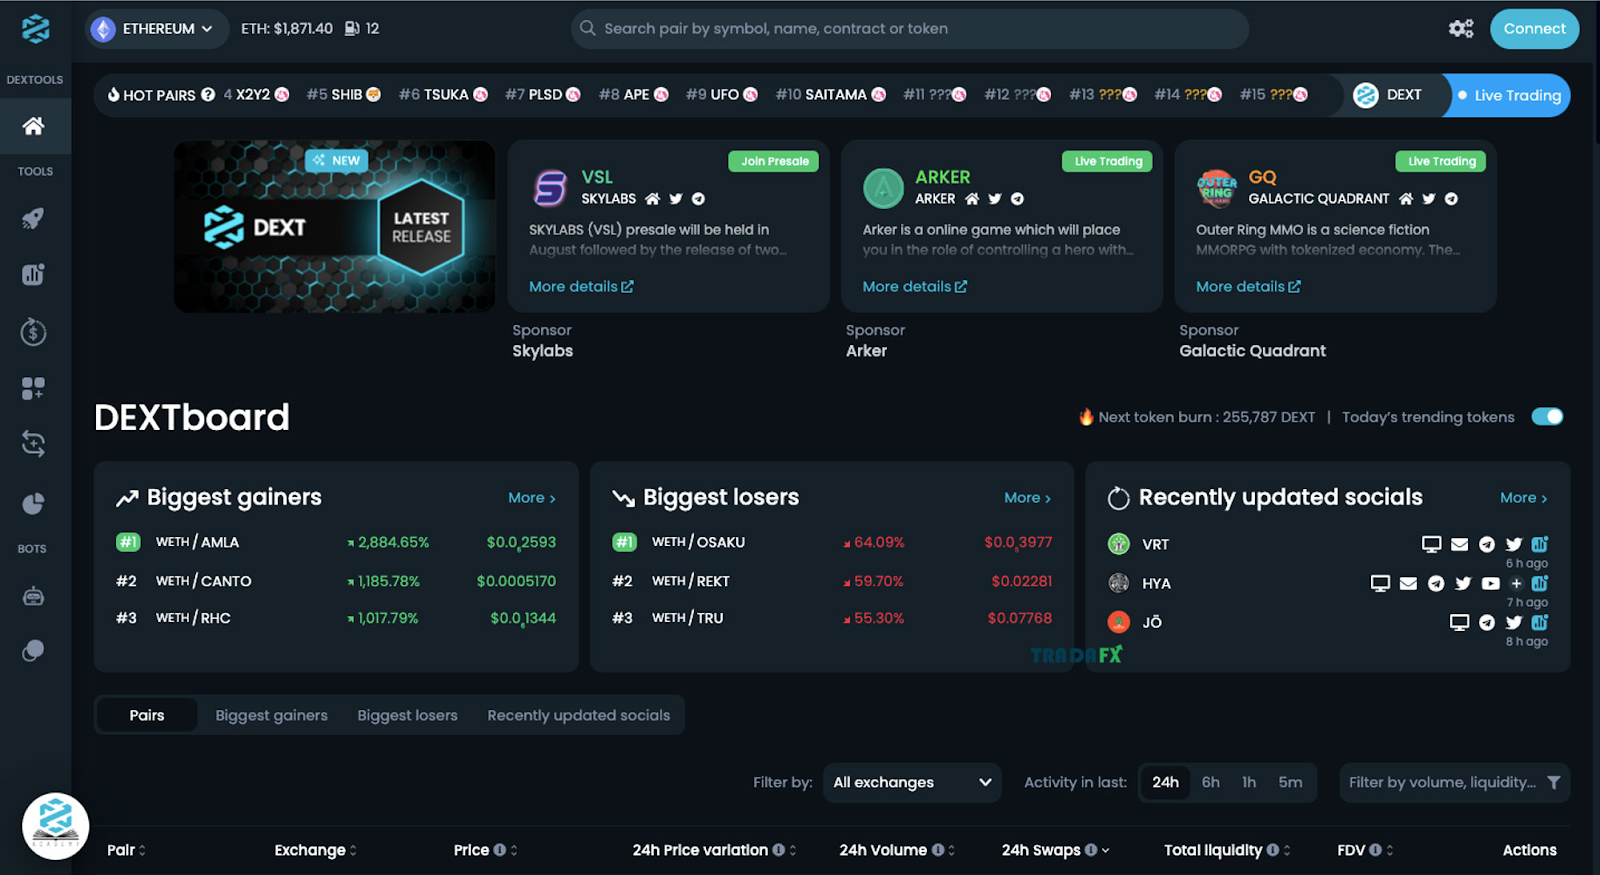Open Filter by volume, liquidity dropdown
Viewport: 1600px width, 875px height.
point(1454,782)
